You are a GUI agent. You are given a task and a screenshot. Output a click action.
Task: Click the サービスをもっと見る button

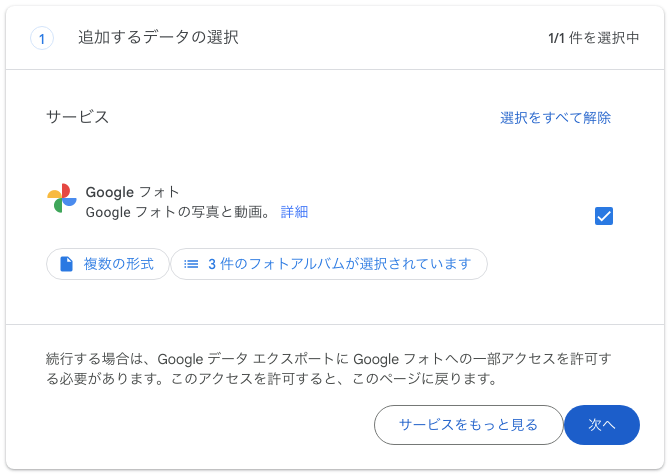(x=468, y=425)
